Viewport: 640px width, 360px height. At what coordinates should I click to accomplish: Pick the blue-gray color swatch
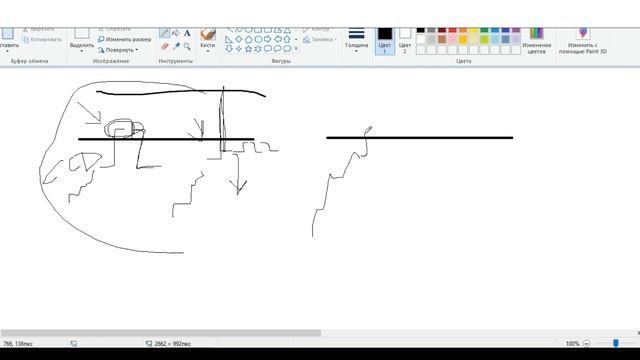tap(506, 39)
